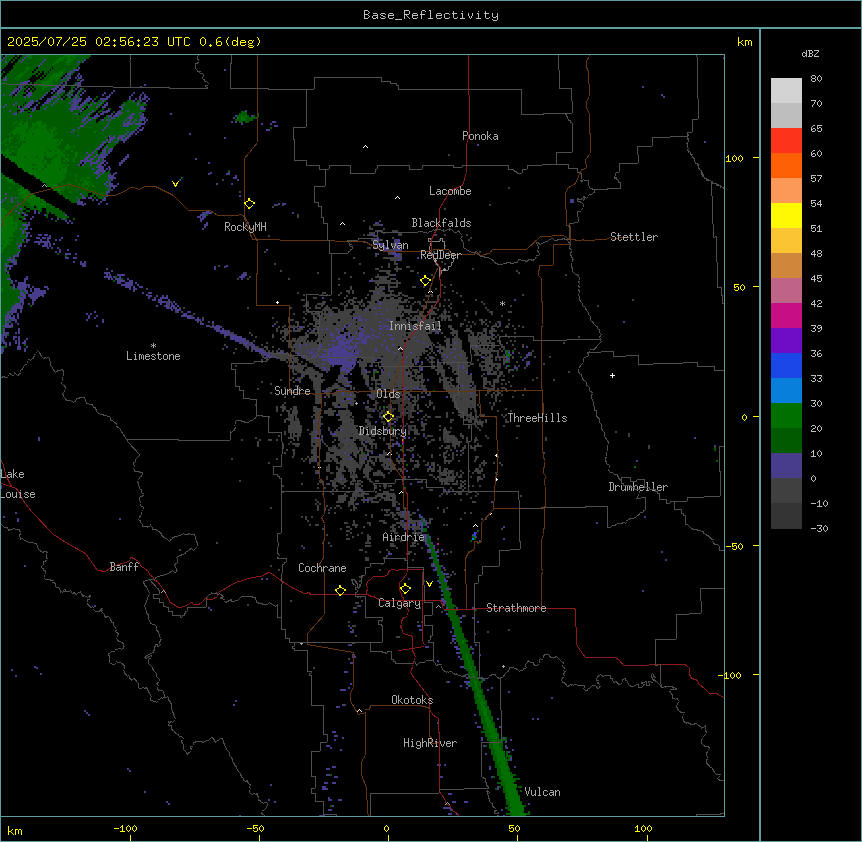Image resolution: width=862 pixels, height=842 pixels.
Task: Click the dBZ legend heading
Action: pos(810,53)
